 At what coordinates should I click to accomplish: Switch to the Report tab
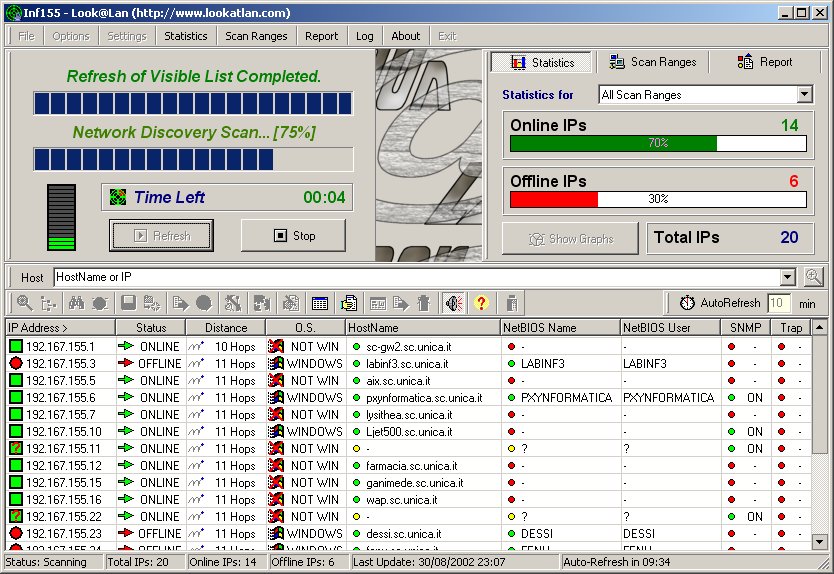[765, 62]
